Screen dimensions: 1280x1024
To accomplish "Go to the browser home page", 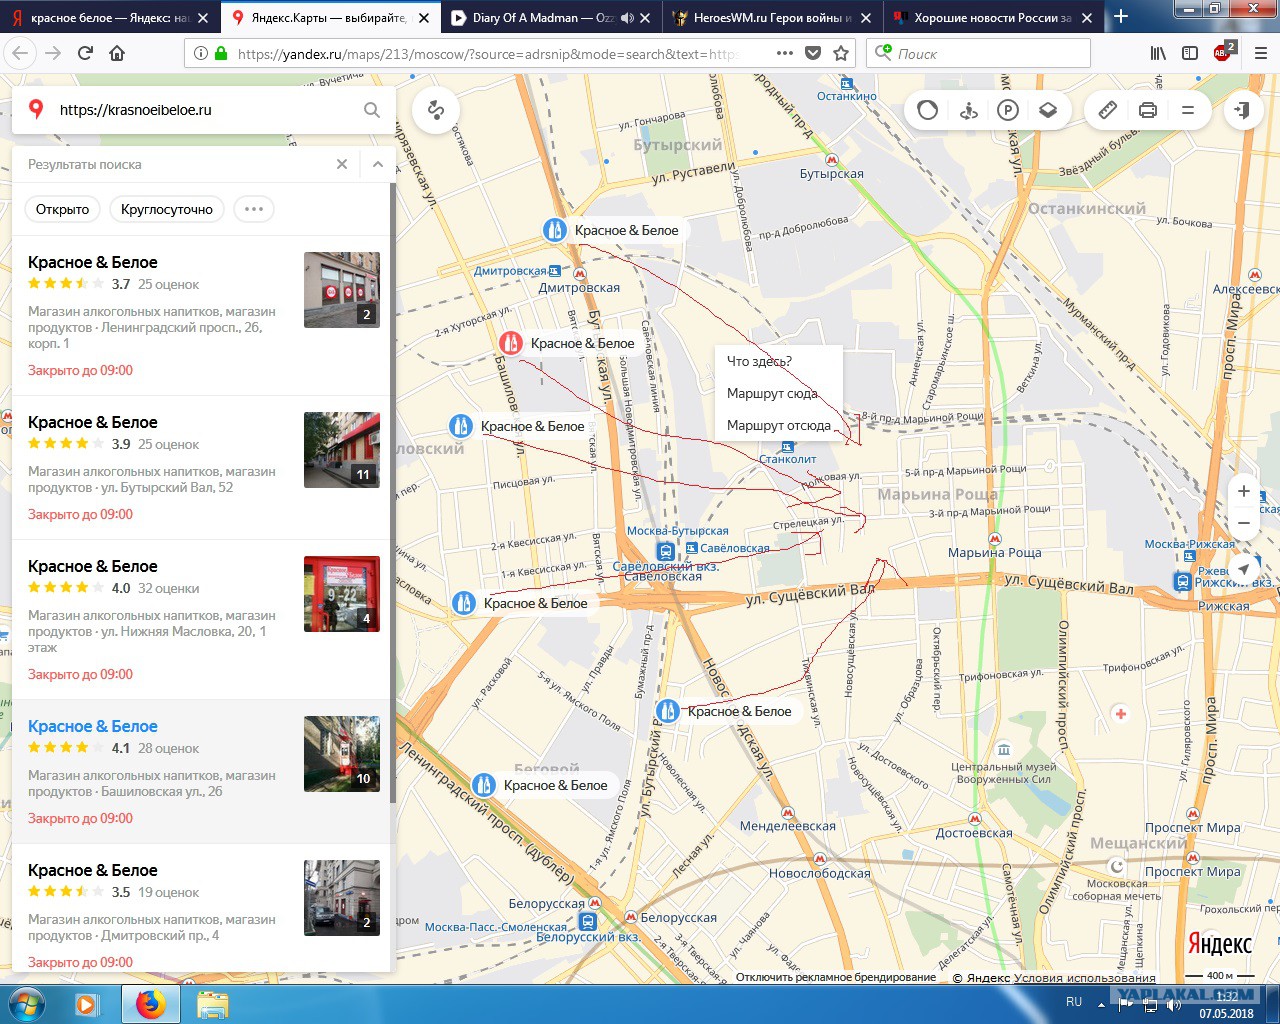I will (x=117, y=53).
